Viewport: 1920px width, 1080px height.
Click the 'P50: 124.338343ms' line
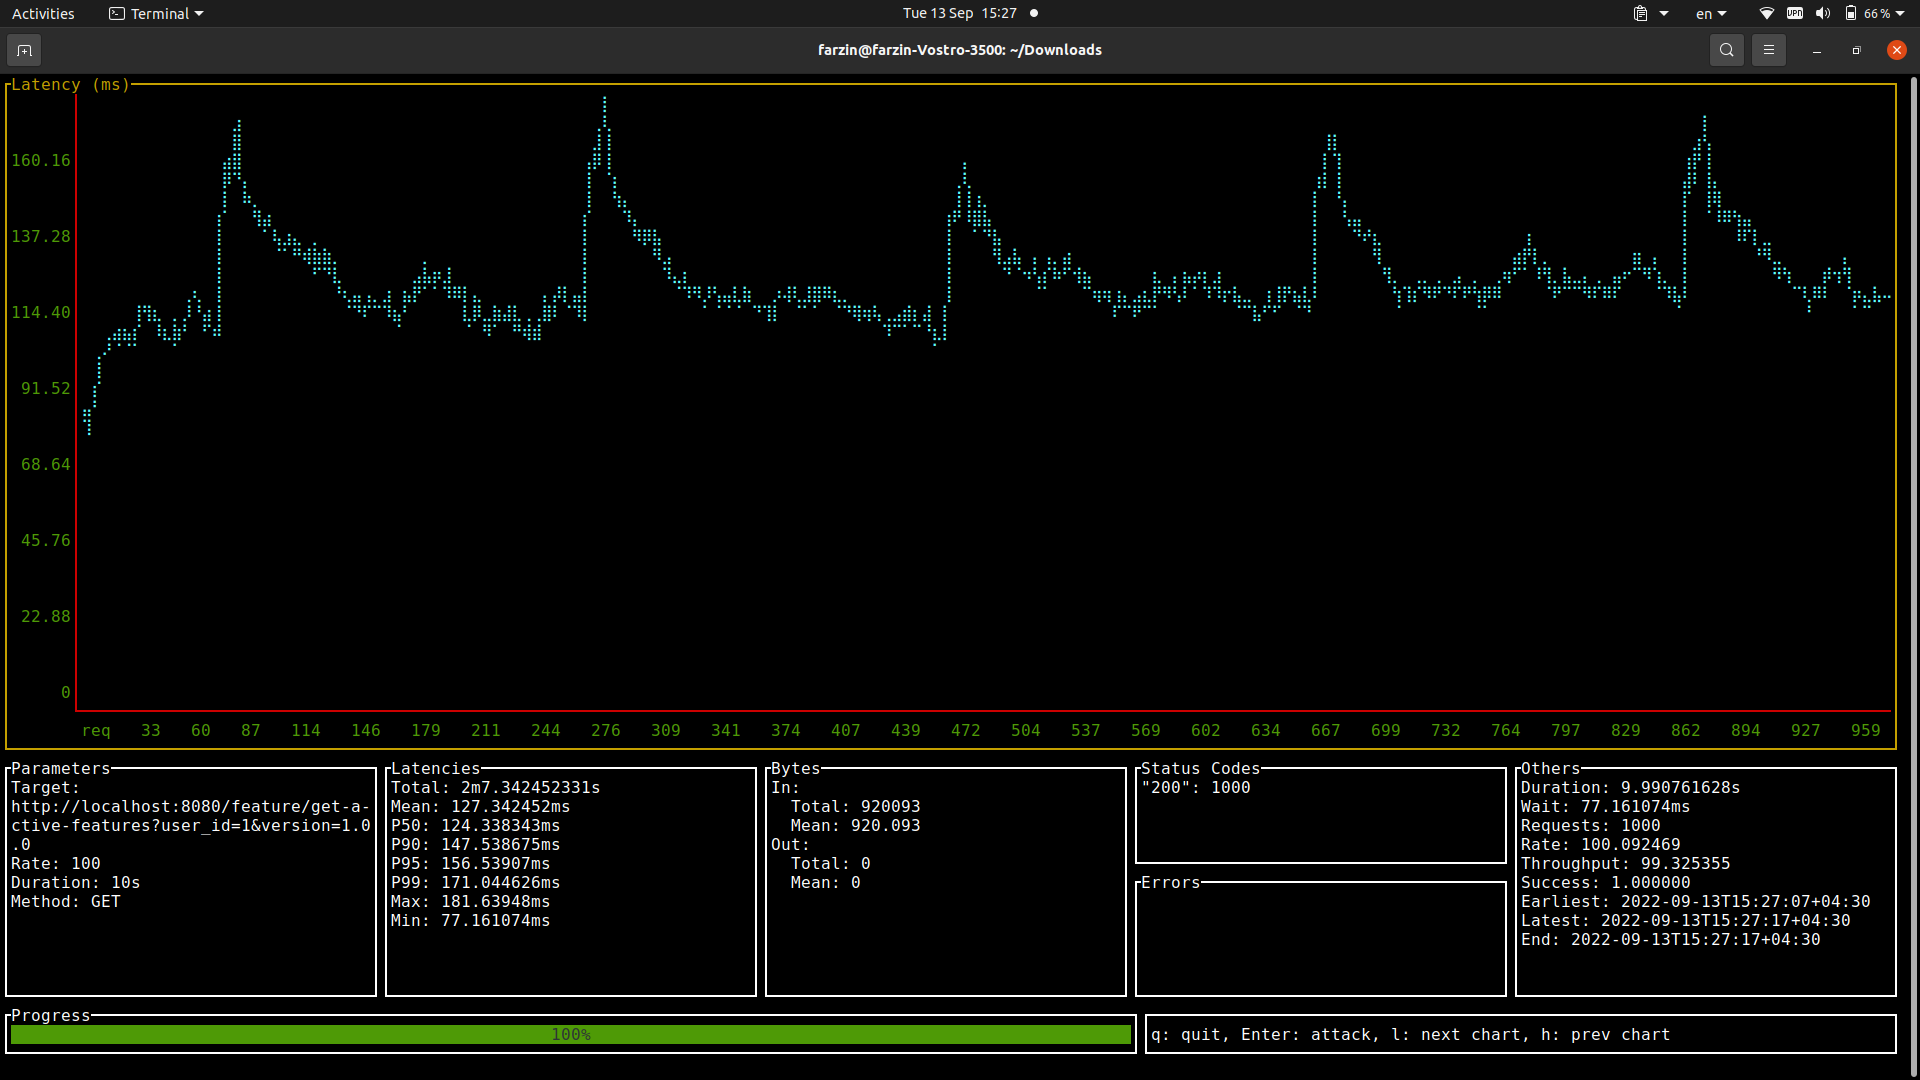476,826
